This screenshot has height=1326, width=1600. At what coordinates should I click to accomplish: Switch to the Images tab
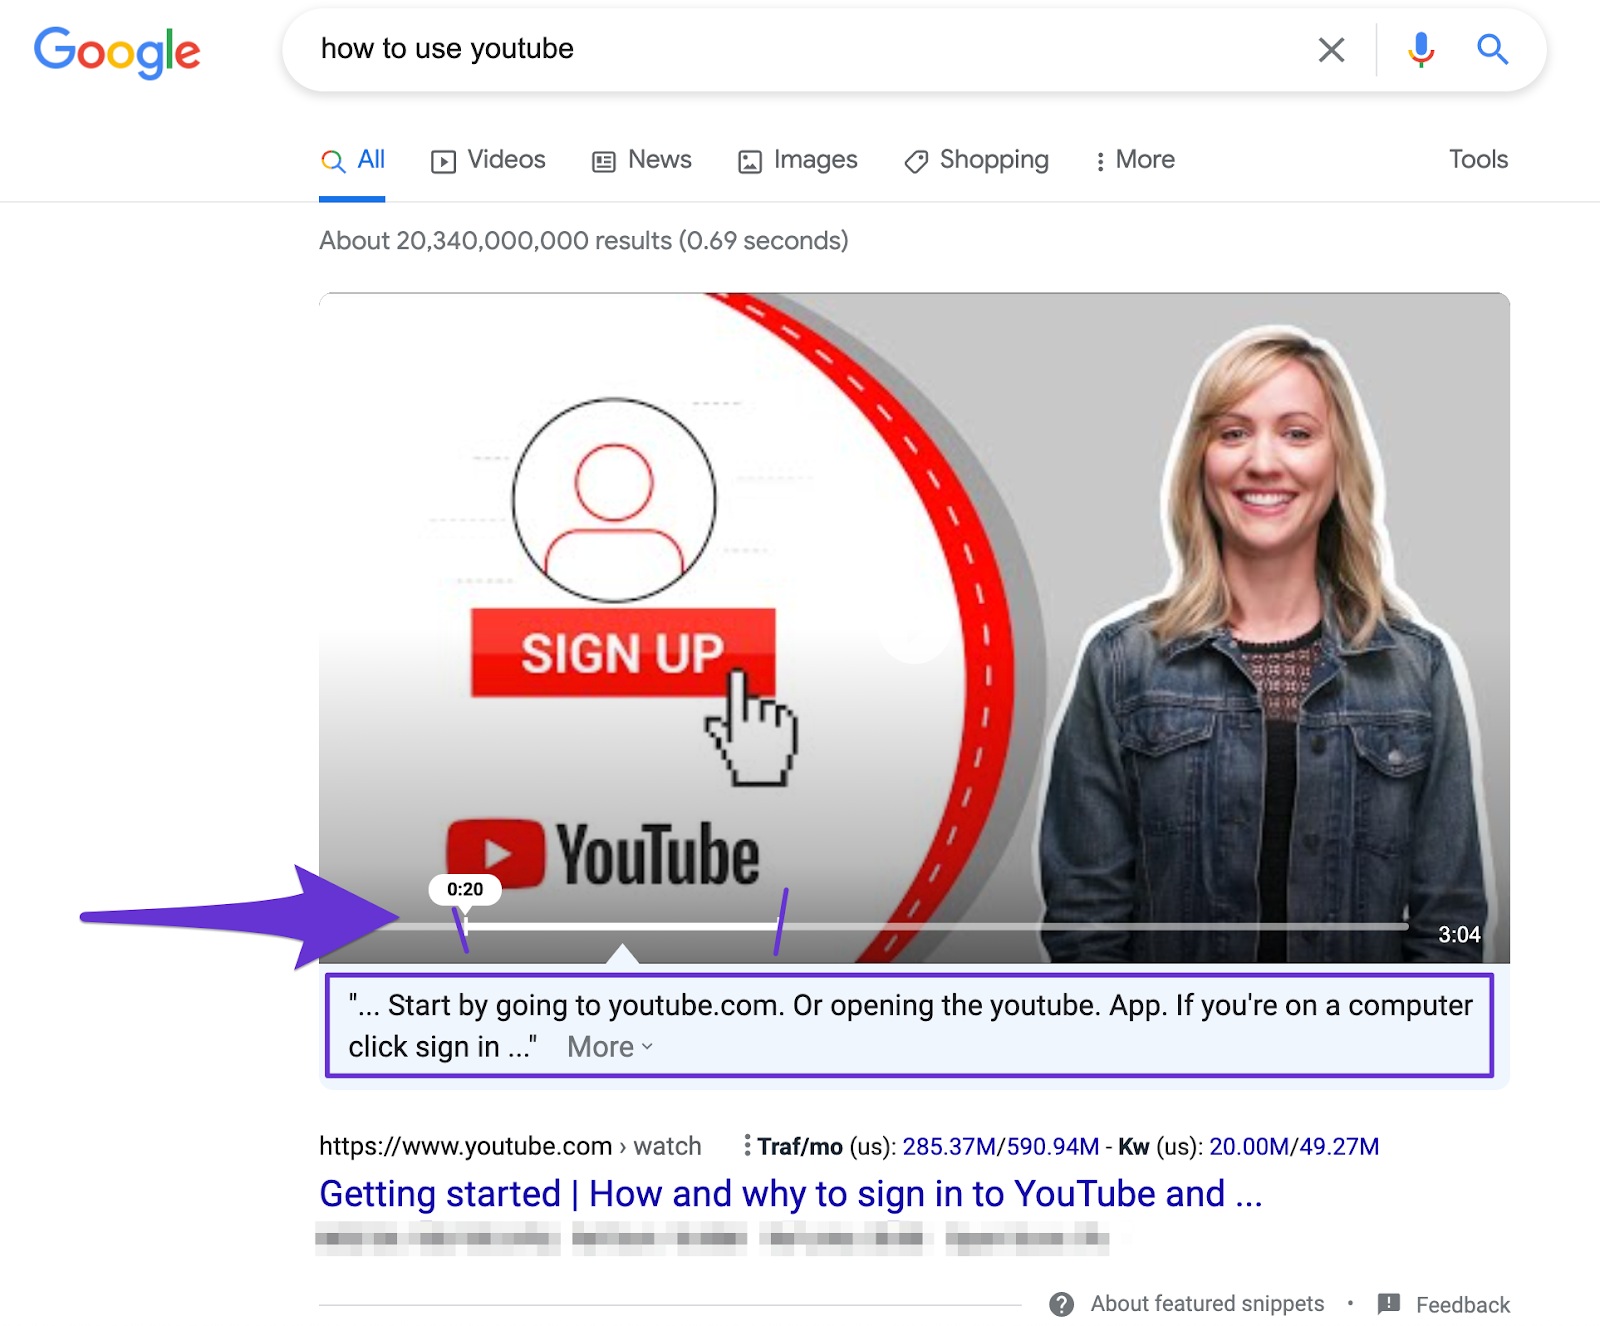pos(797,160)
